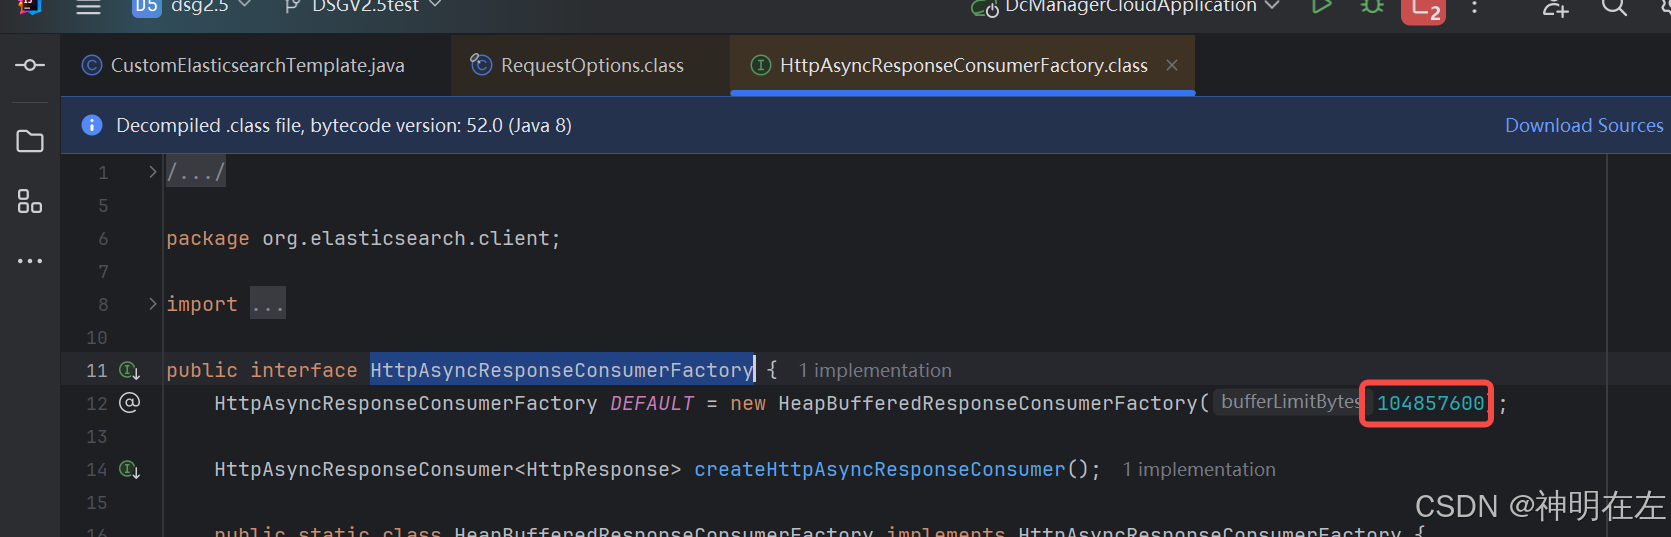Viewport: 1671px width, 537px height.
Task: Expand the folded comment on line 1
Action: pyautogui.click(x=152, y=172)
